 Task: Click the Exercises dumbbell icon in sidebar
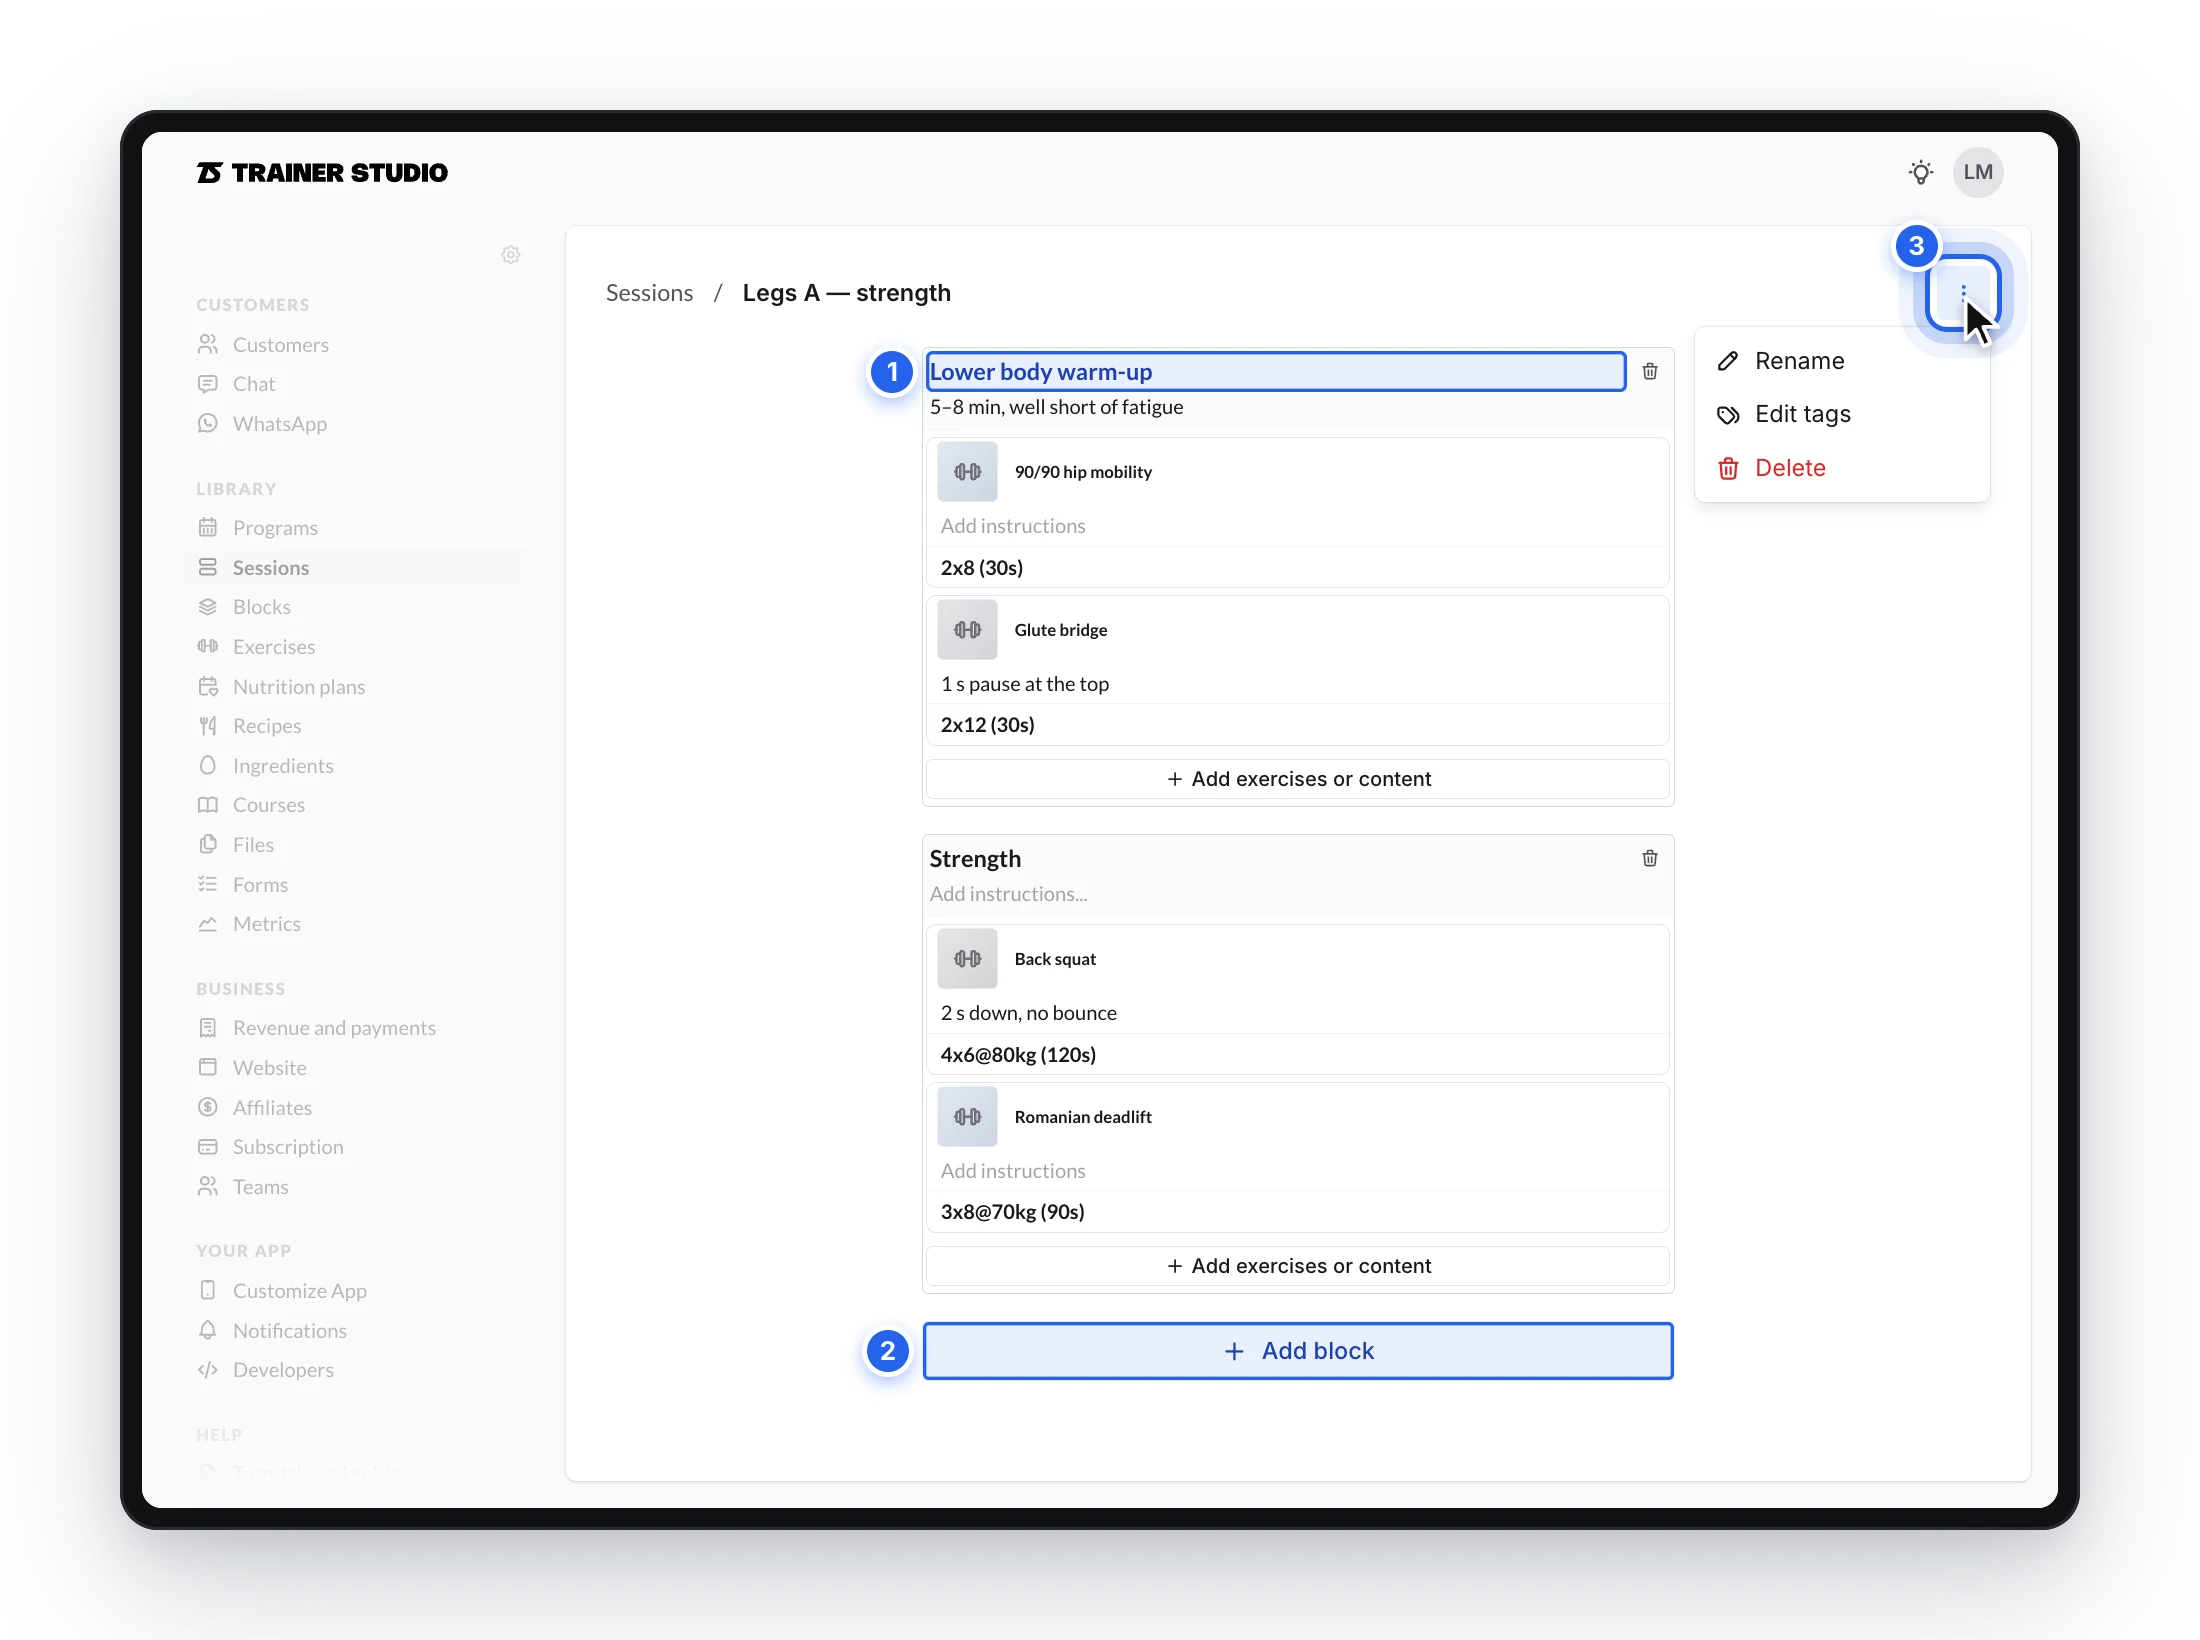click(x=208, y=646)
